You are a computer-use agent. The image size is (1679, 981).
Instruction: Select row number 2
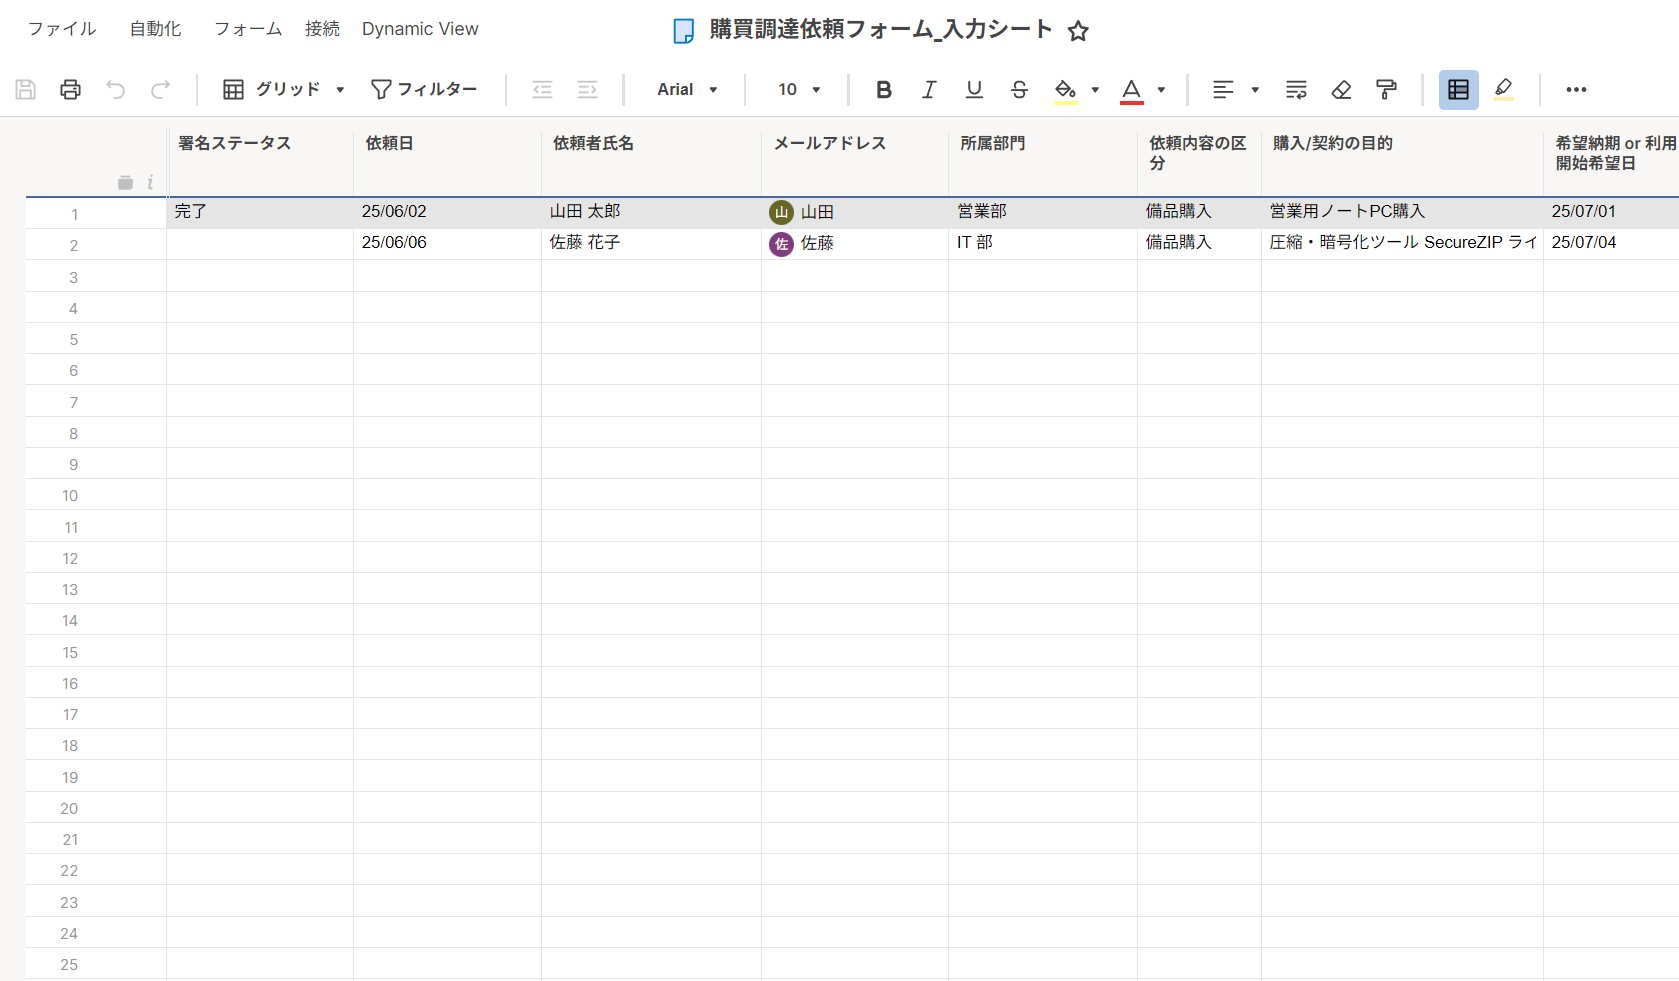[x=74, y=245]
